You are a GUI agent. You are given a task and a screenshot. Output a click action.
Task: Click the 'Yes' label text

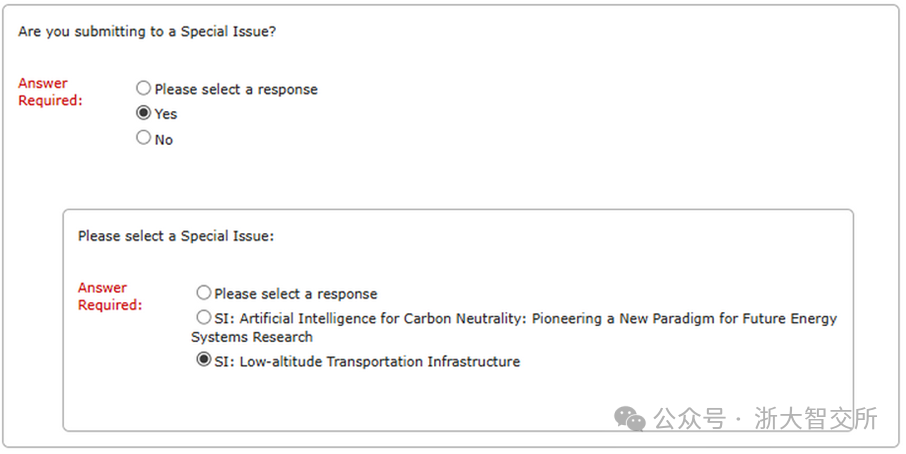coord(166,114)
